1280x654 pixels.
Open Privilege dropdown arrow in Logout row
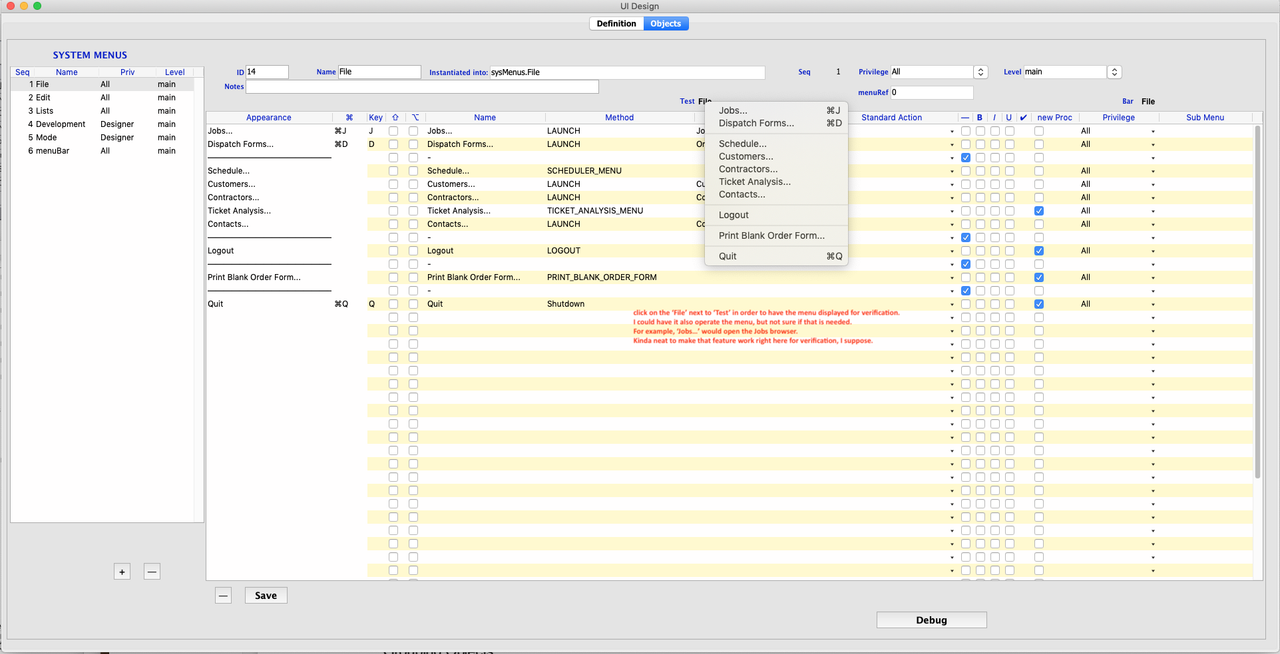click(1152, 252)
